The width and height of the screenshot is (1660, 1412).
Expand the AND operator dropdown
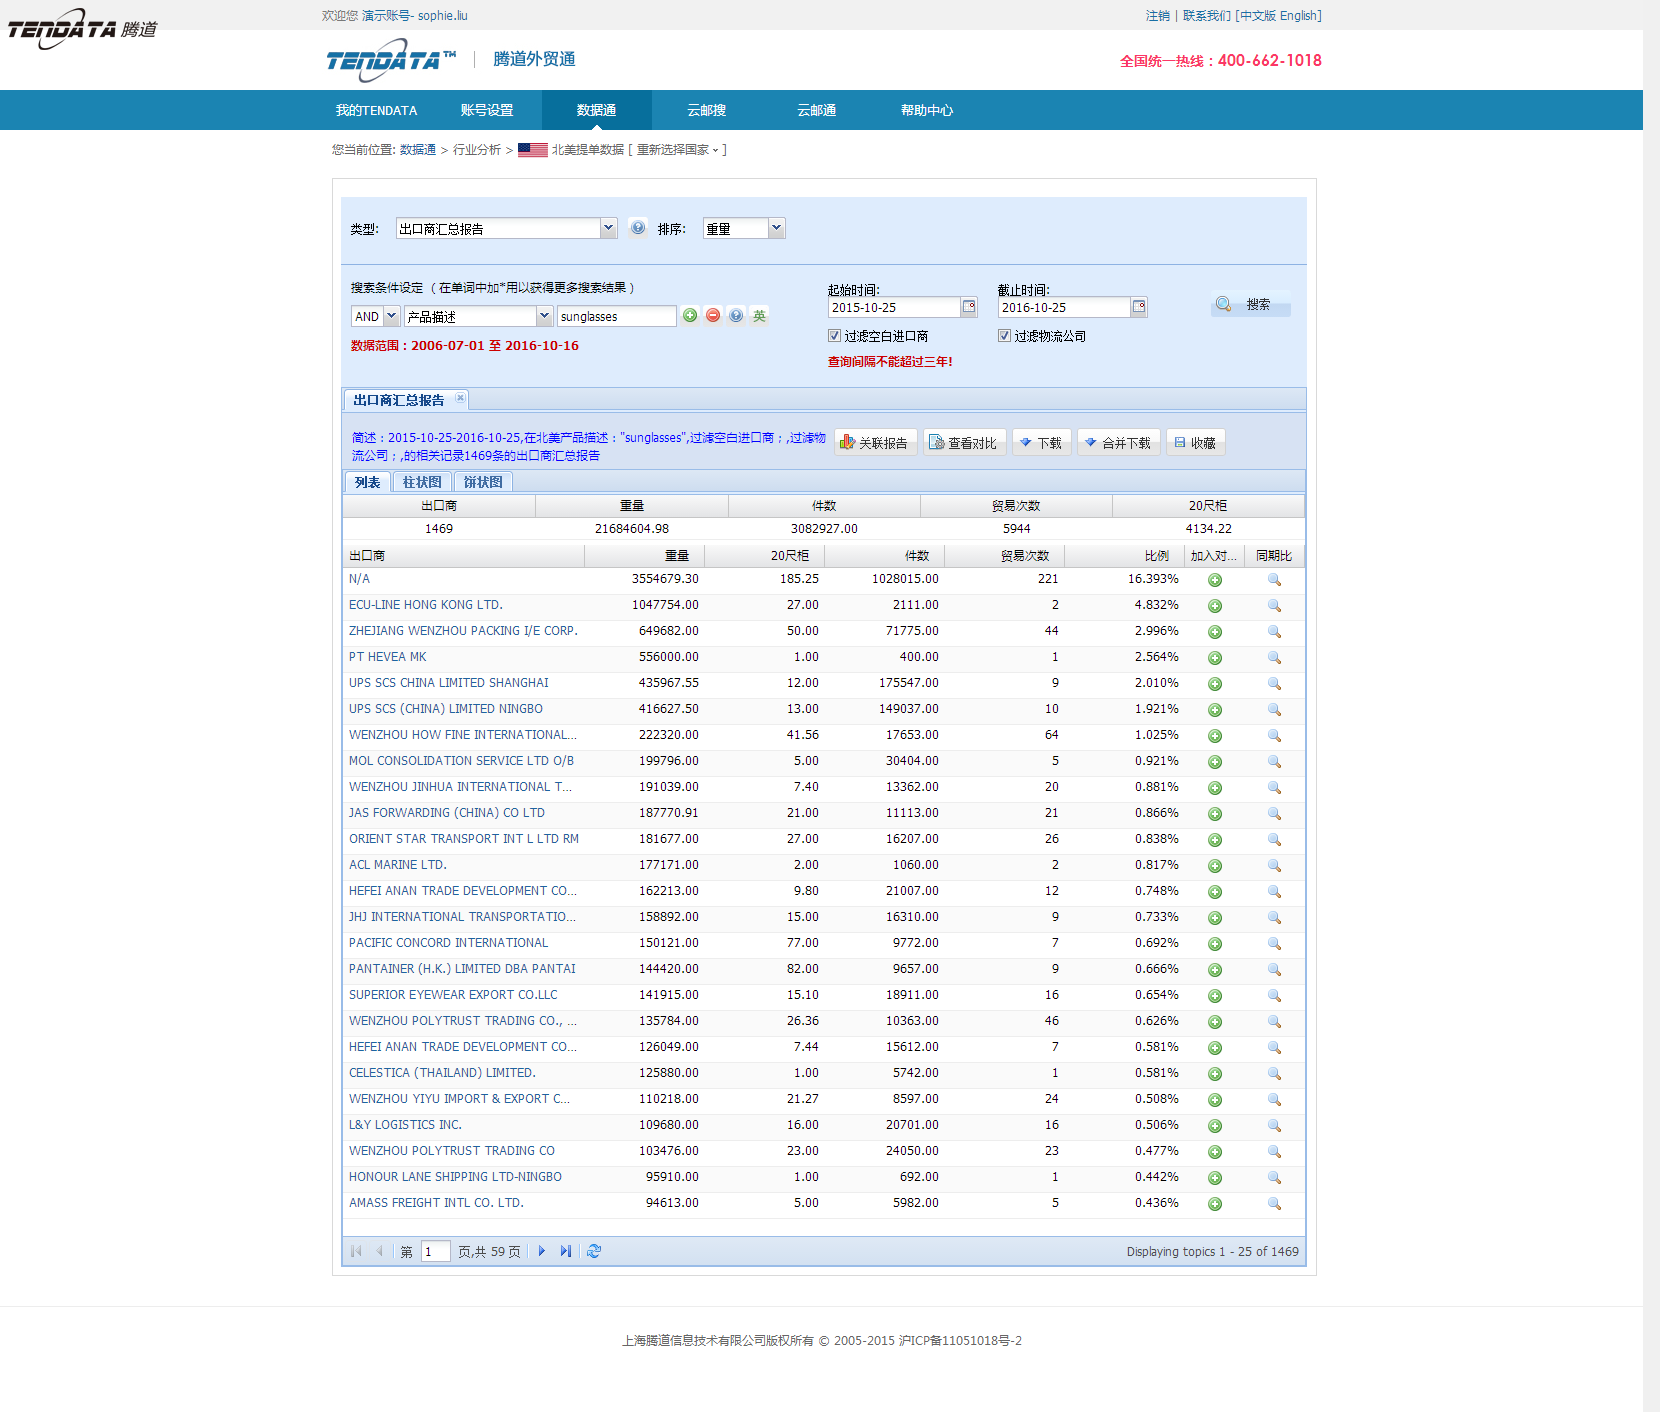[391, 316]
